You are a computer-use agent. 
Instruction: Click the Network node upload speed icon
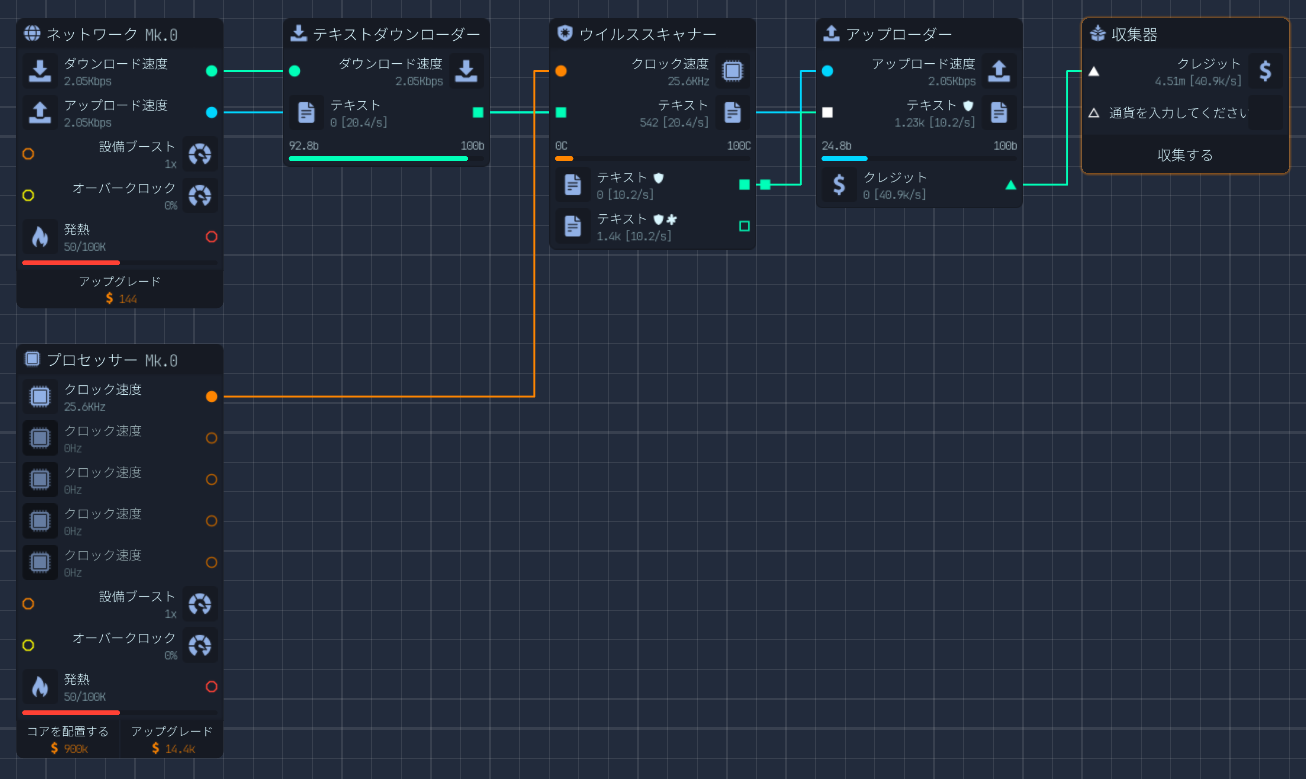(40, 112)
